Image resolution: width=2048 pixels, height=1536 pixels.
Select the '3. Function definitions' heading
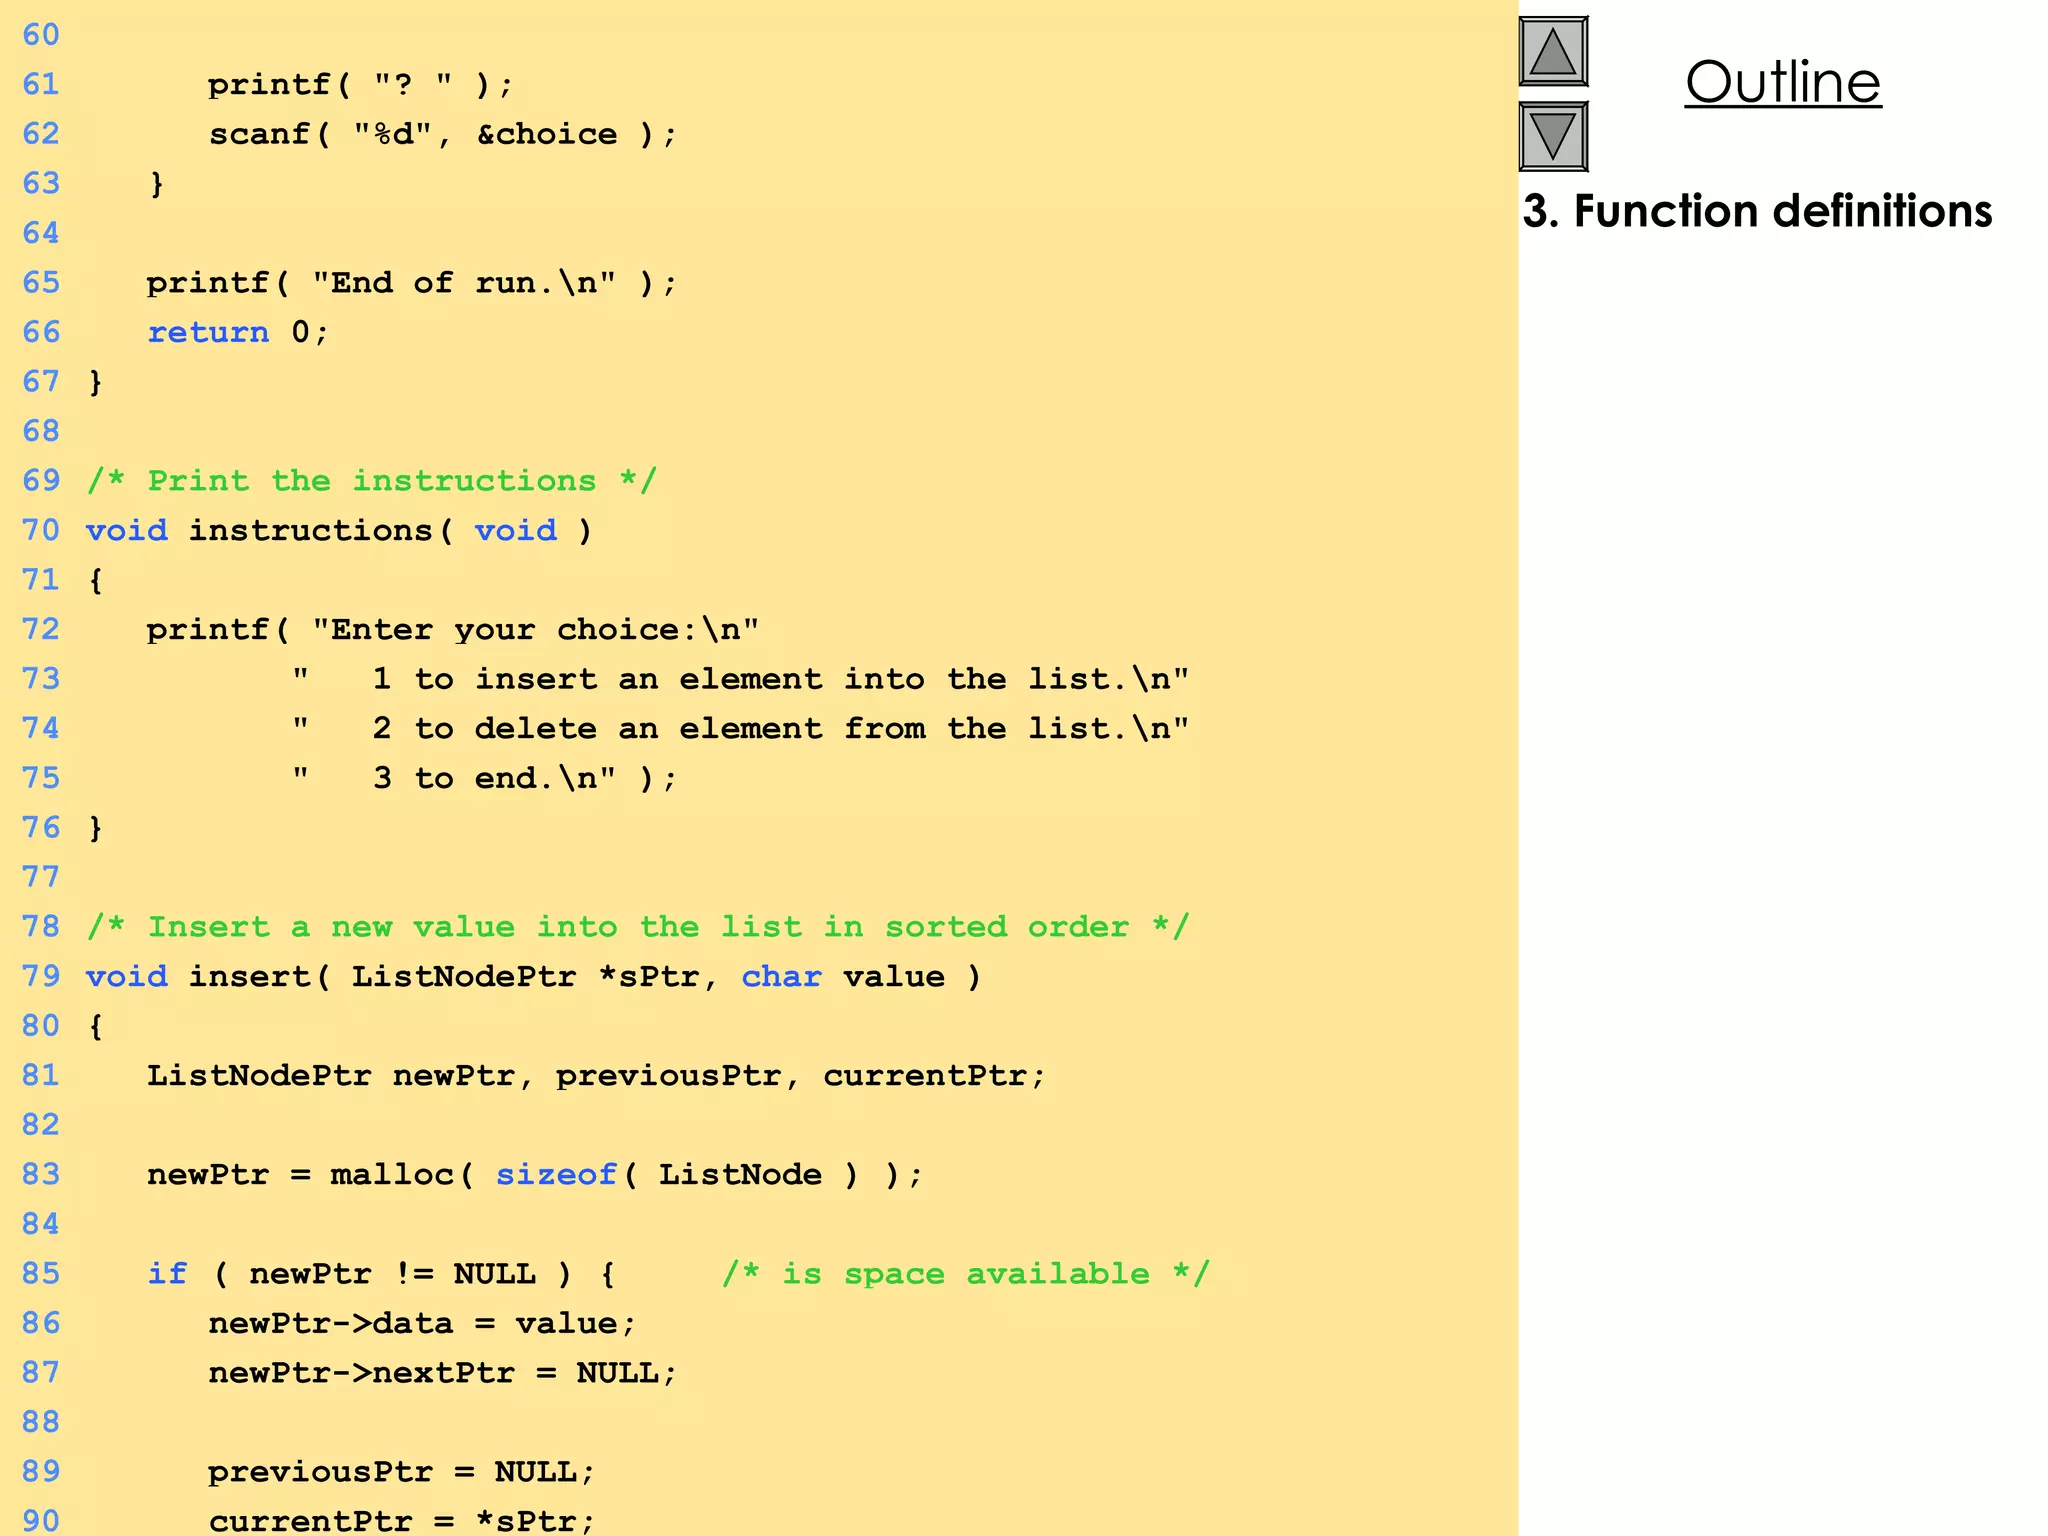coord(1757,211)
